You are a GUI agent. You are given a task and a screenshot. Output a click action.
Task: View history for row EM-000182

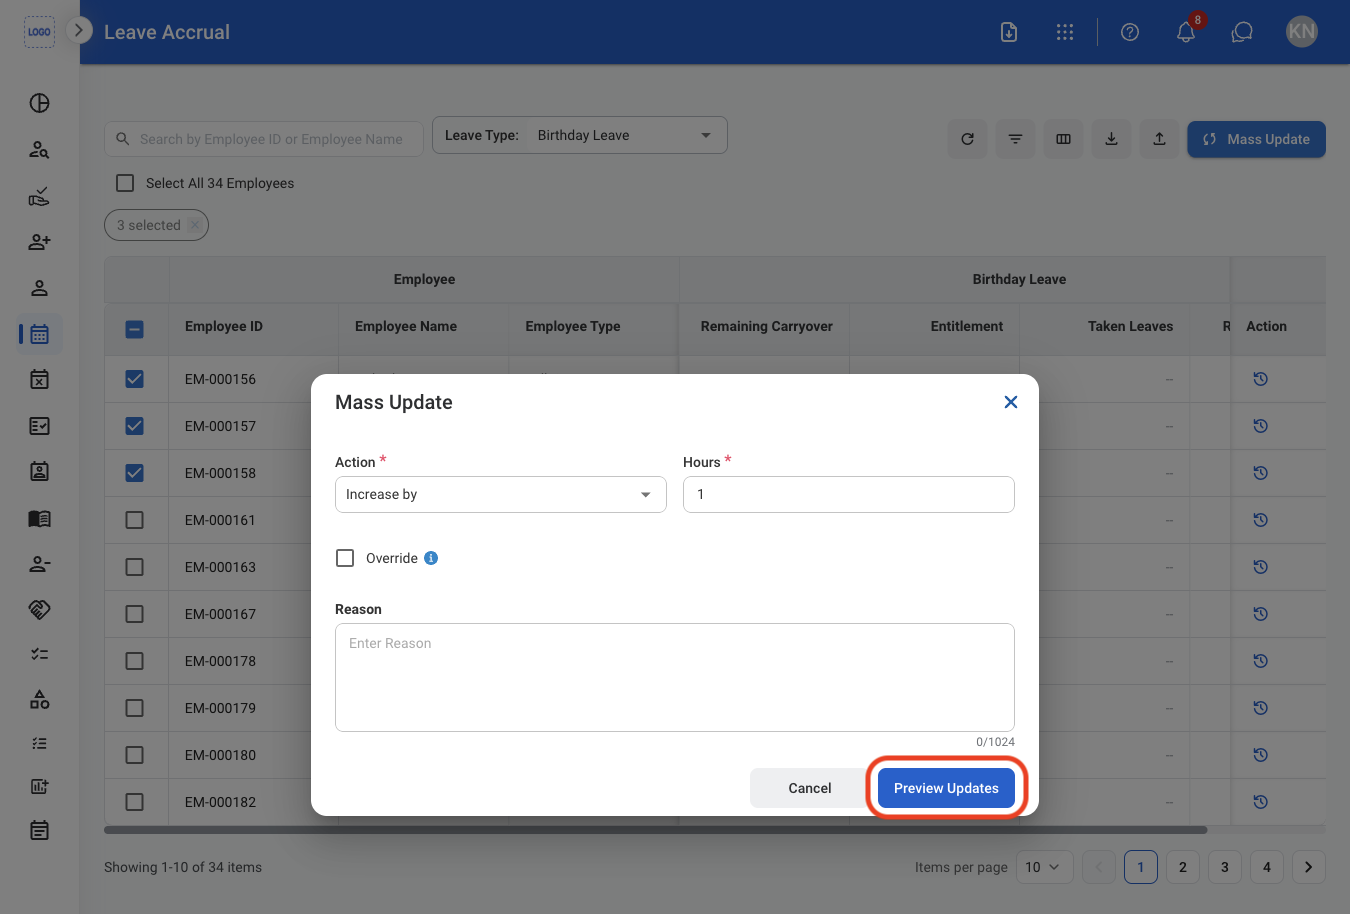[x=1260, y=802]
